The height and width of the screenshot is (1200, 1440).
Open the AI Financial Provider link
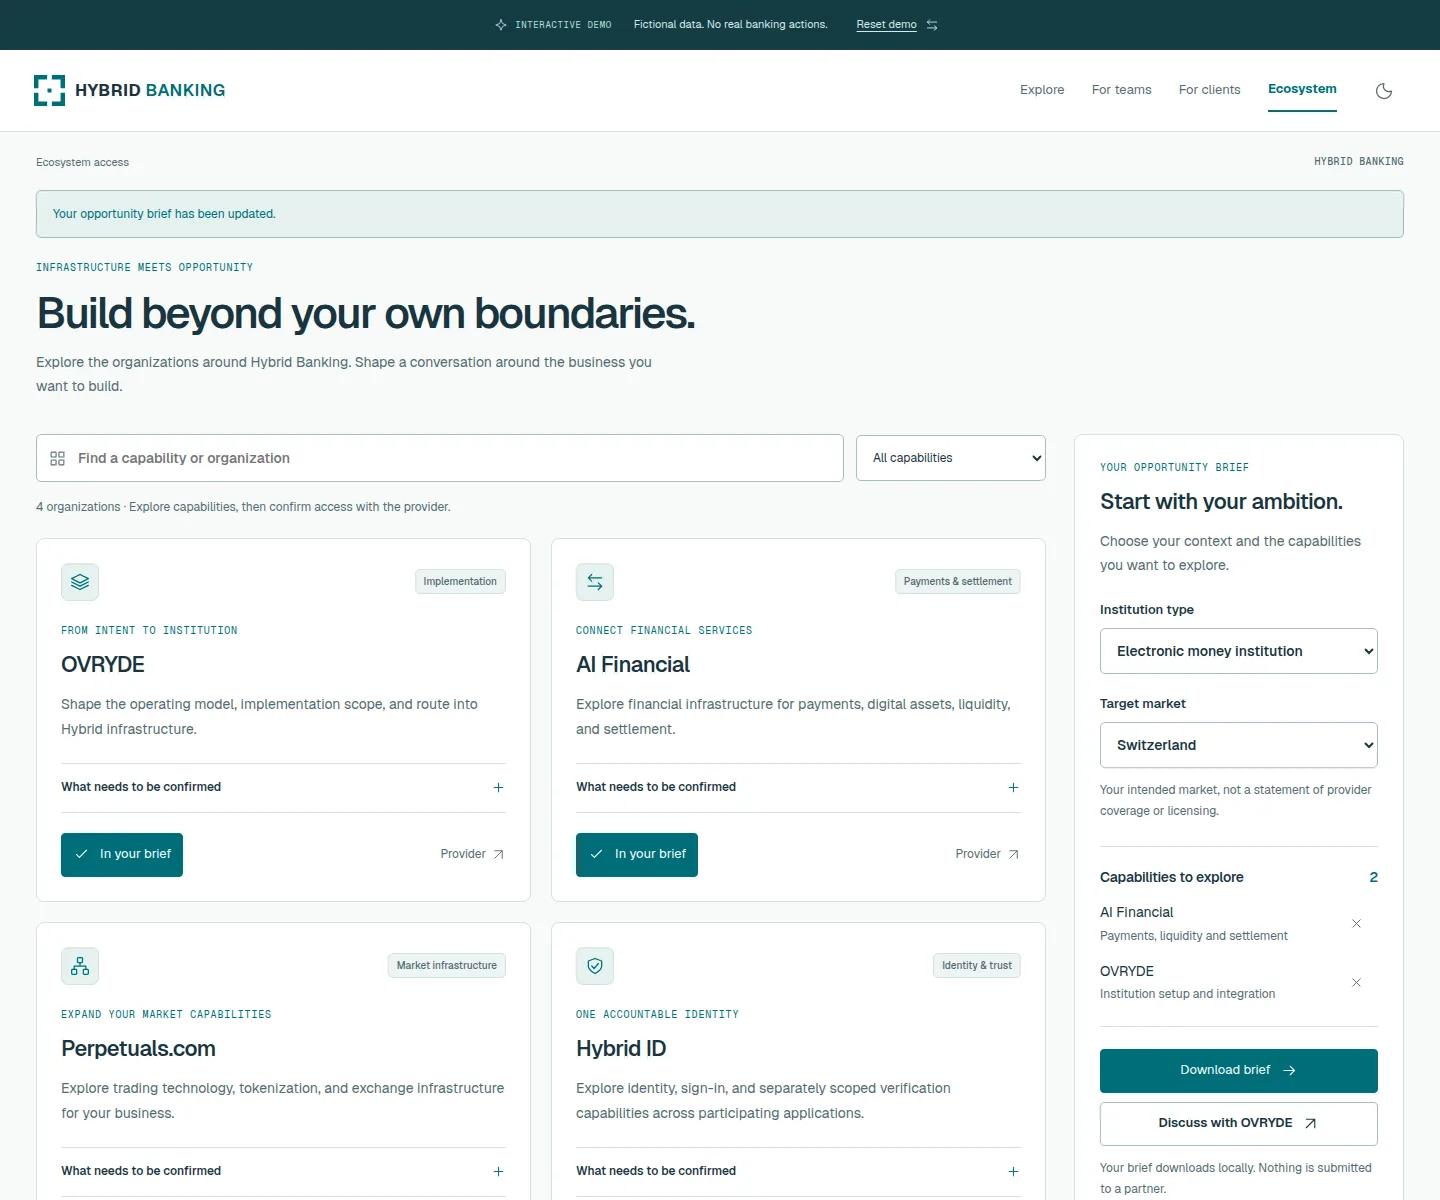(988, 854)
